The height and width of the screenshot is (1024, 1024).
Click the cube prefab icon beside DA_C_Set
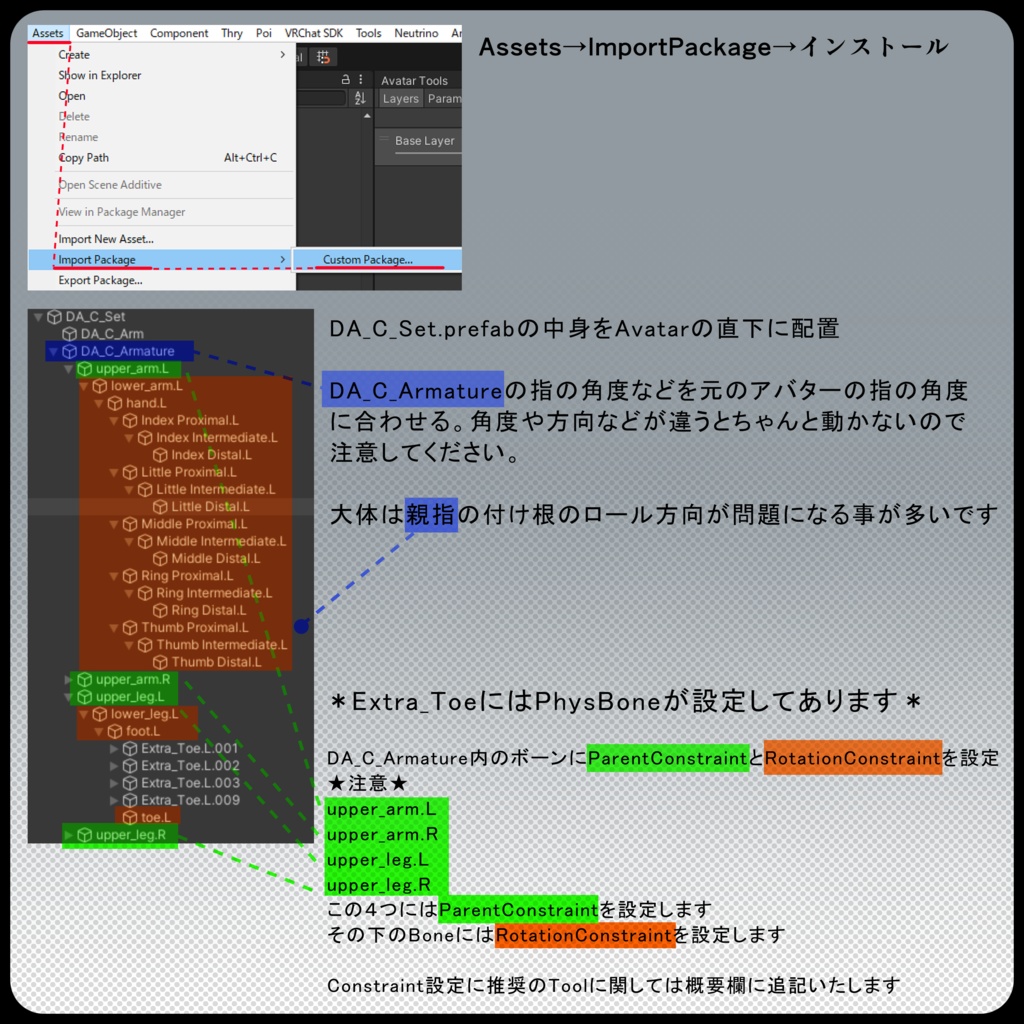click(54, 317)
